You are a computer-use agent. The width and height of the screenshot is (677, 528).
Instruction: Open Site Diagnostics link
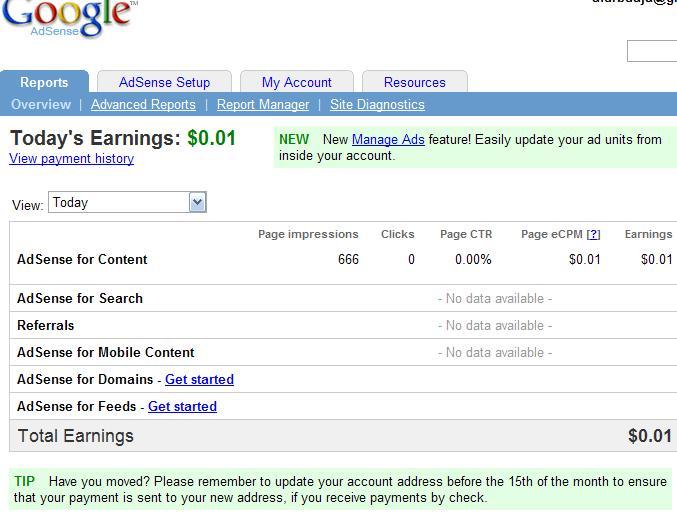click(x=377, y=104)
